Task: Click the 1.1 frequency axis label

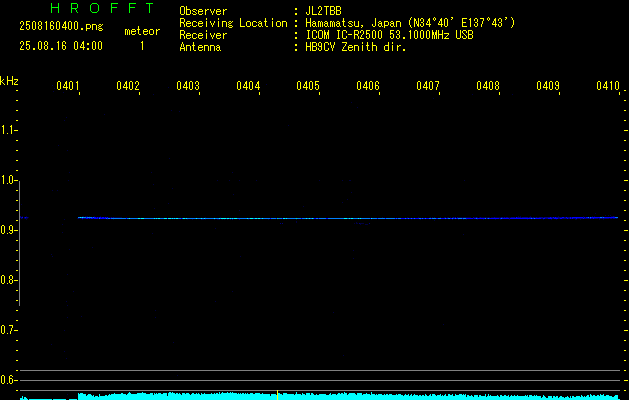Action: (x=8, y=130)
